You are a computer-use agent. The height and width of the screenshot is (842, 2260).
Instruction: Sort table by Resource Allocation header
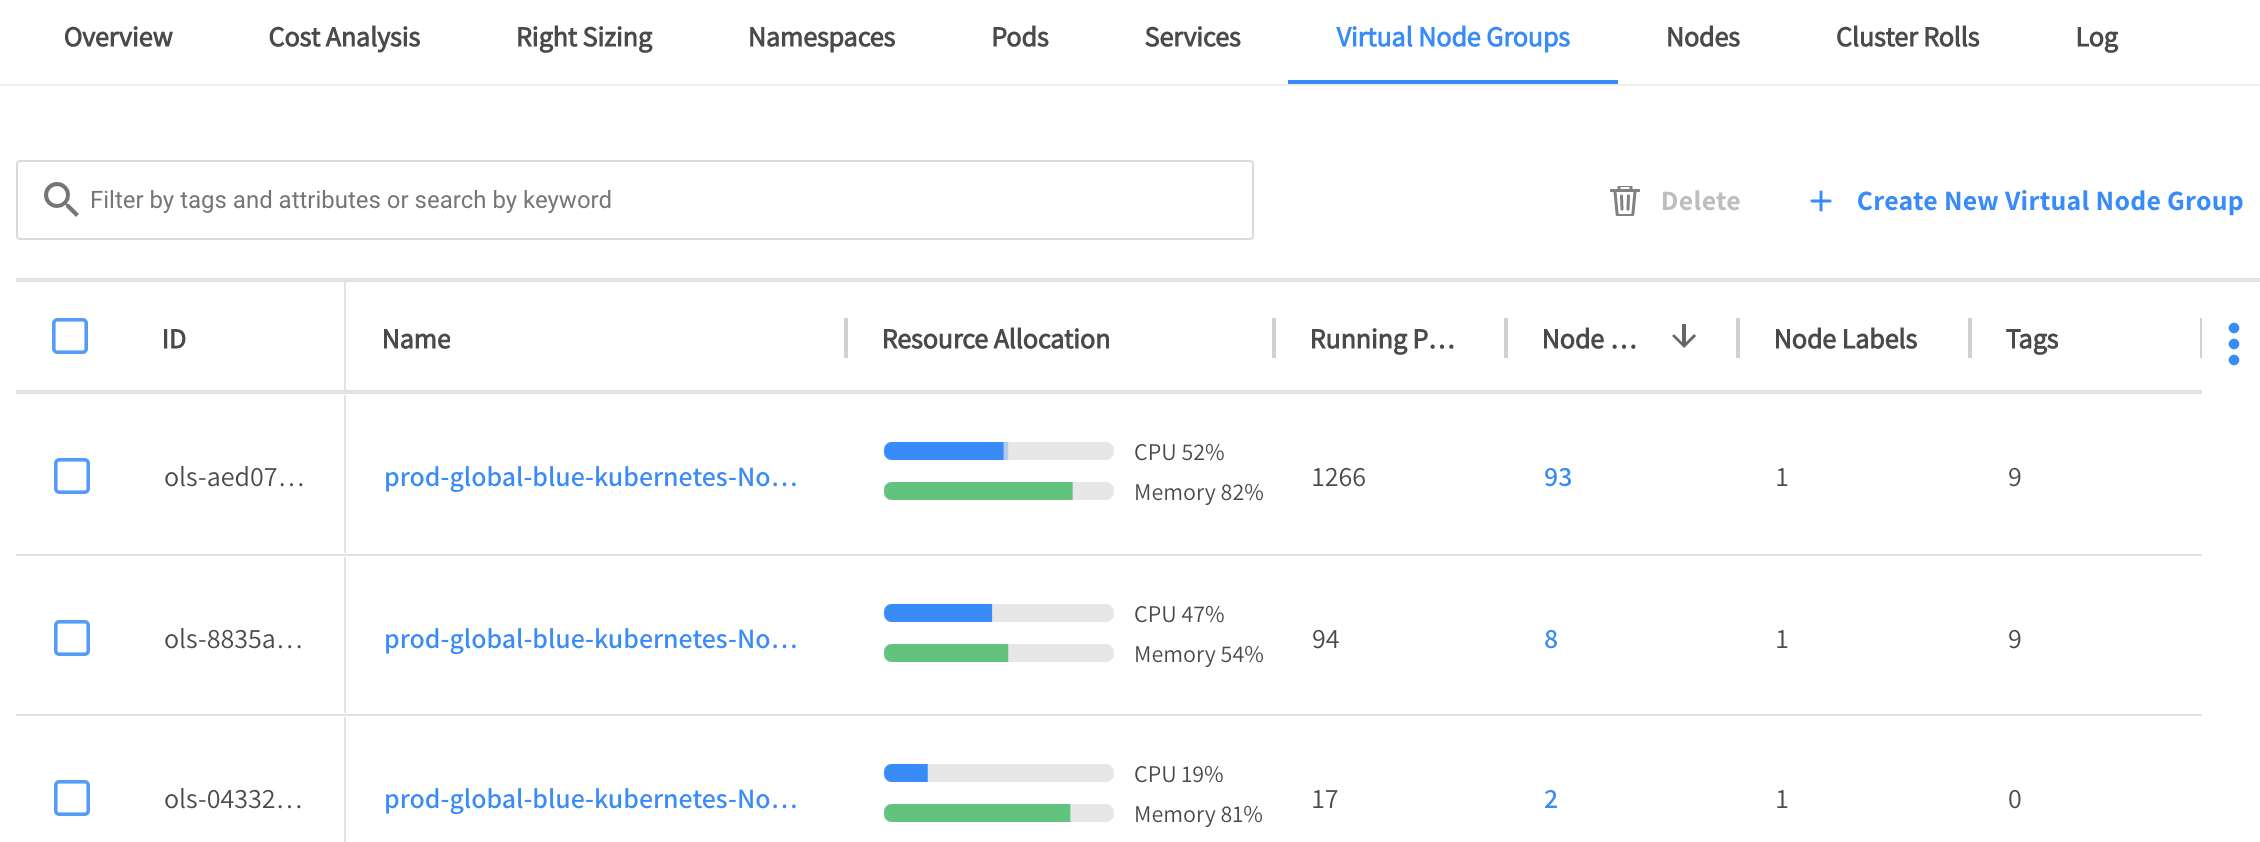[995, 339]
